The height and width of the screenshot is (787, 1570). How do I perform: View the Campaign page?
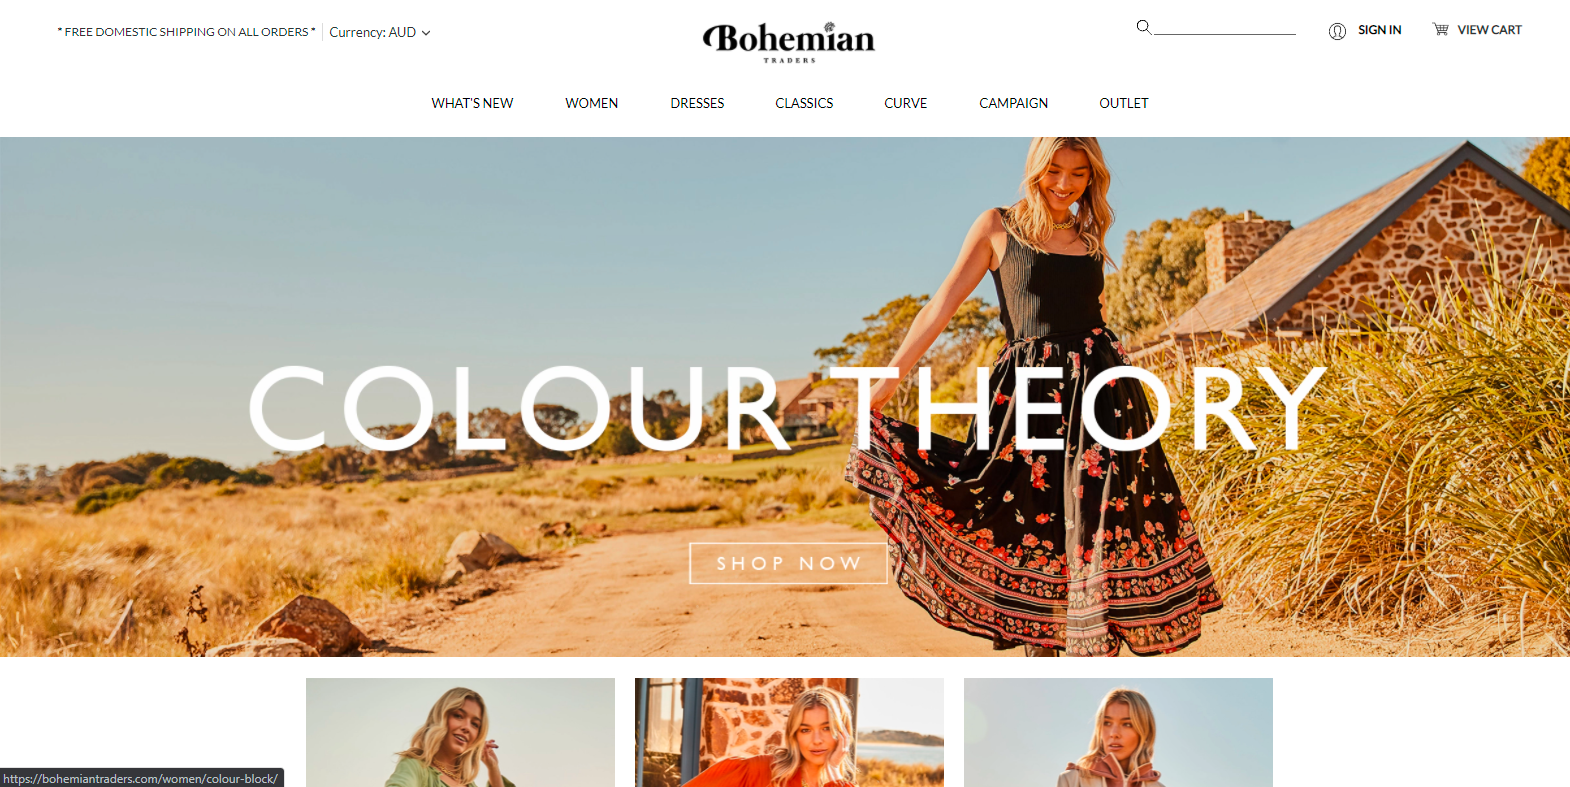click(1014, 103)
